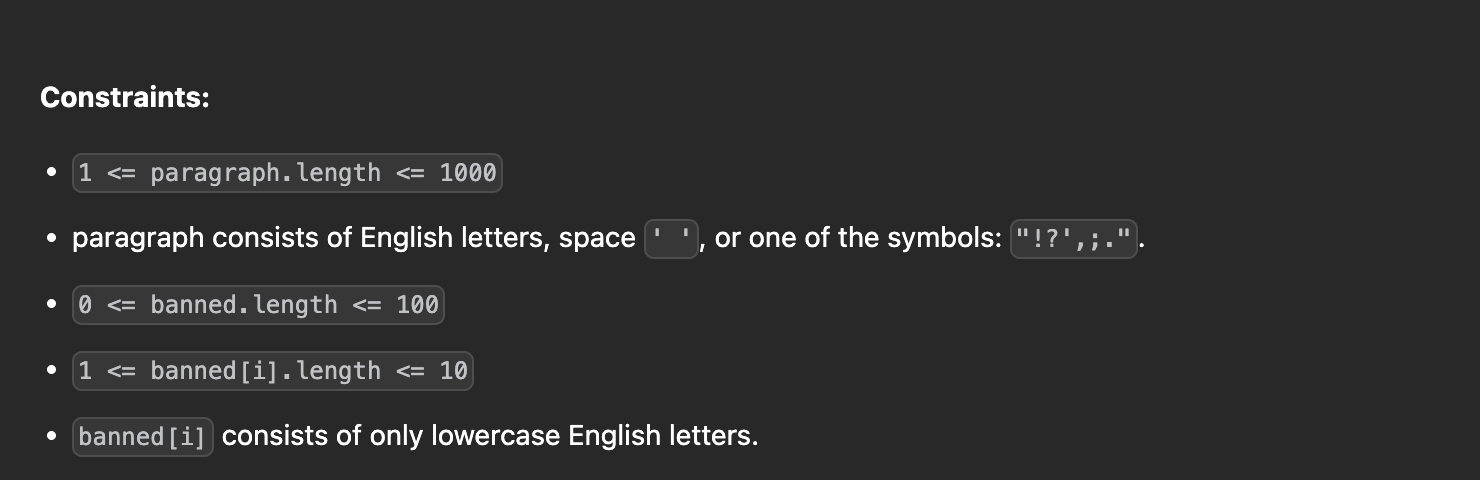Click the "0 <= banned.length <= 100" code block
Image resolution: width=1480 pixels, height=480 pixels.
[258, 305]
